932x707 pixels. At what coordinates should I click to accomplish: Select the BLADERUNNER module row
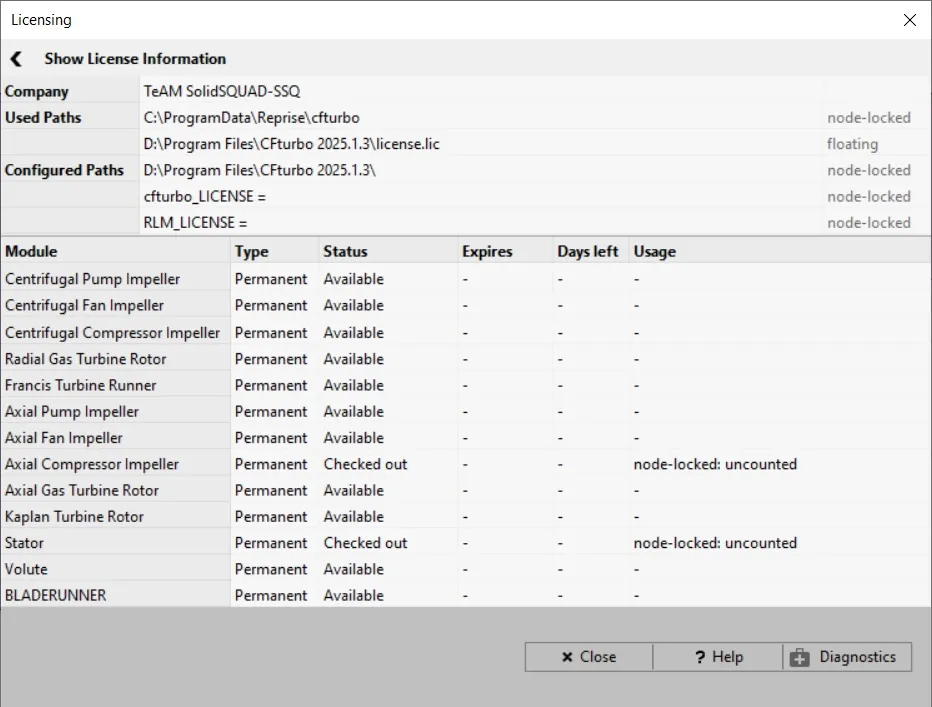466,595
